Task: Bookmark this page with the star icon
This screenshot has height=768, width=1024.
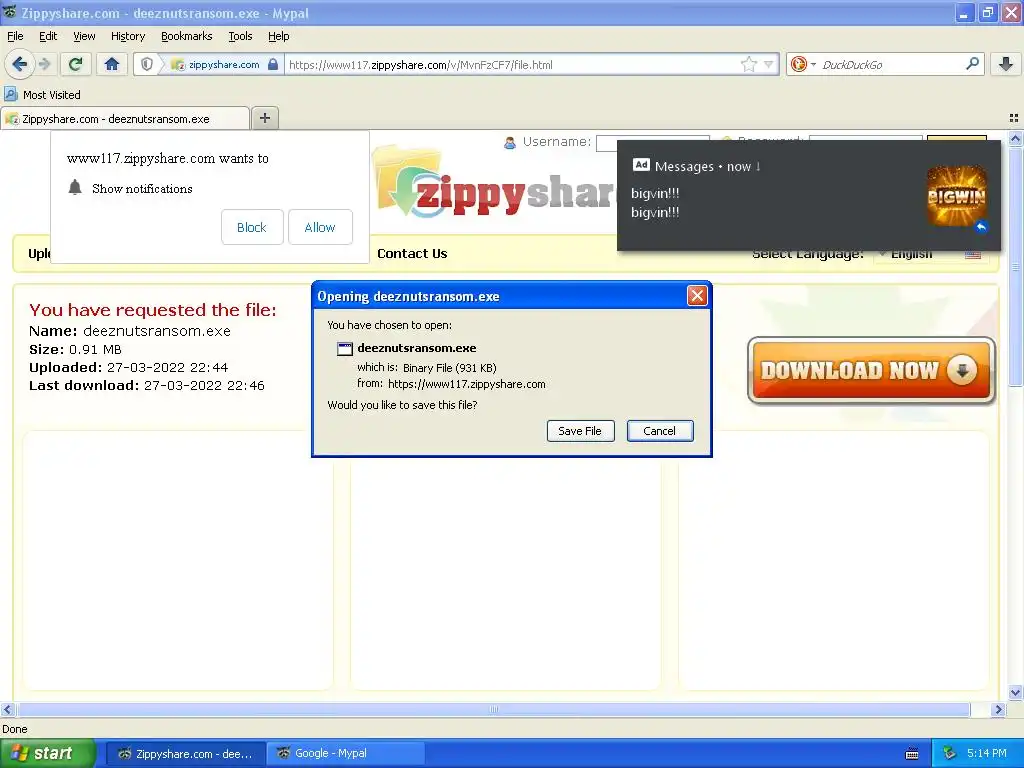Action: (x=748, y=64)
